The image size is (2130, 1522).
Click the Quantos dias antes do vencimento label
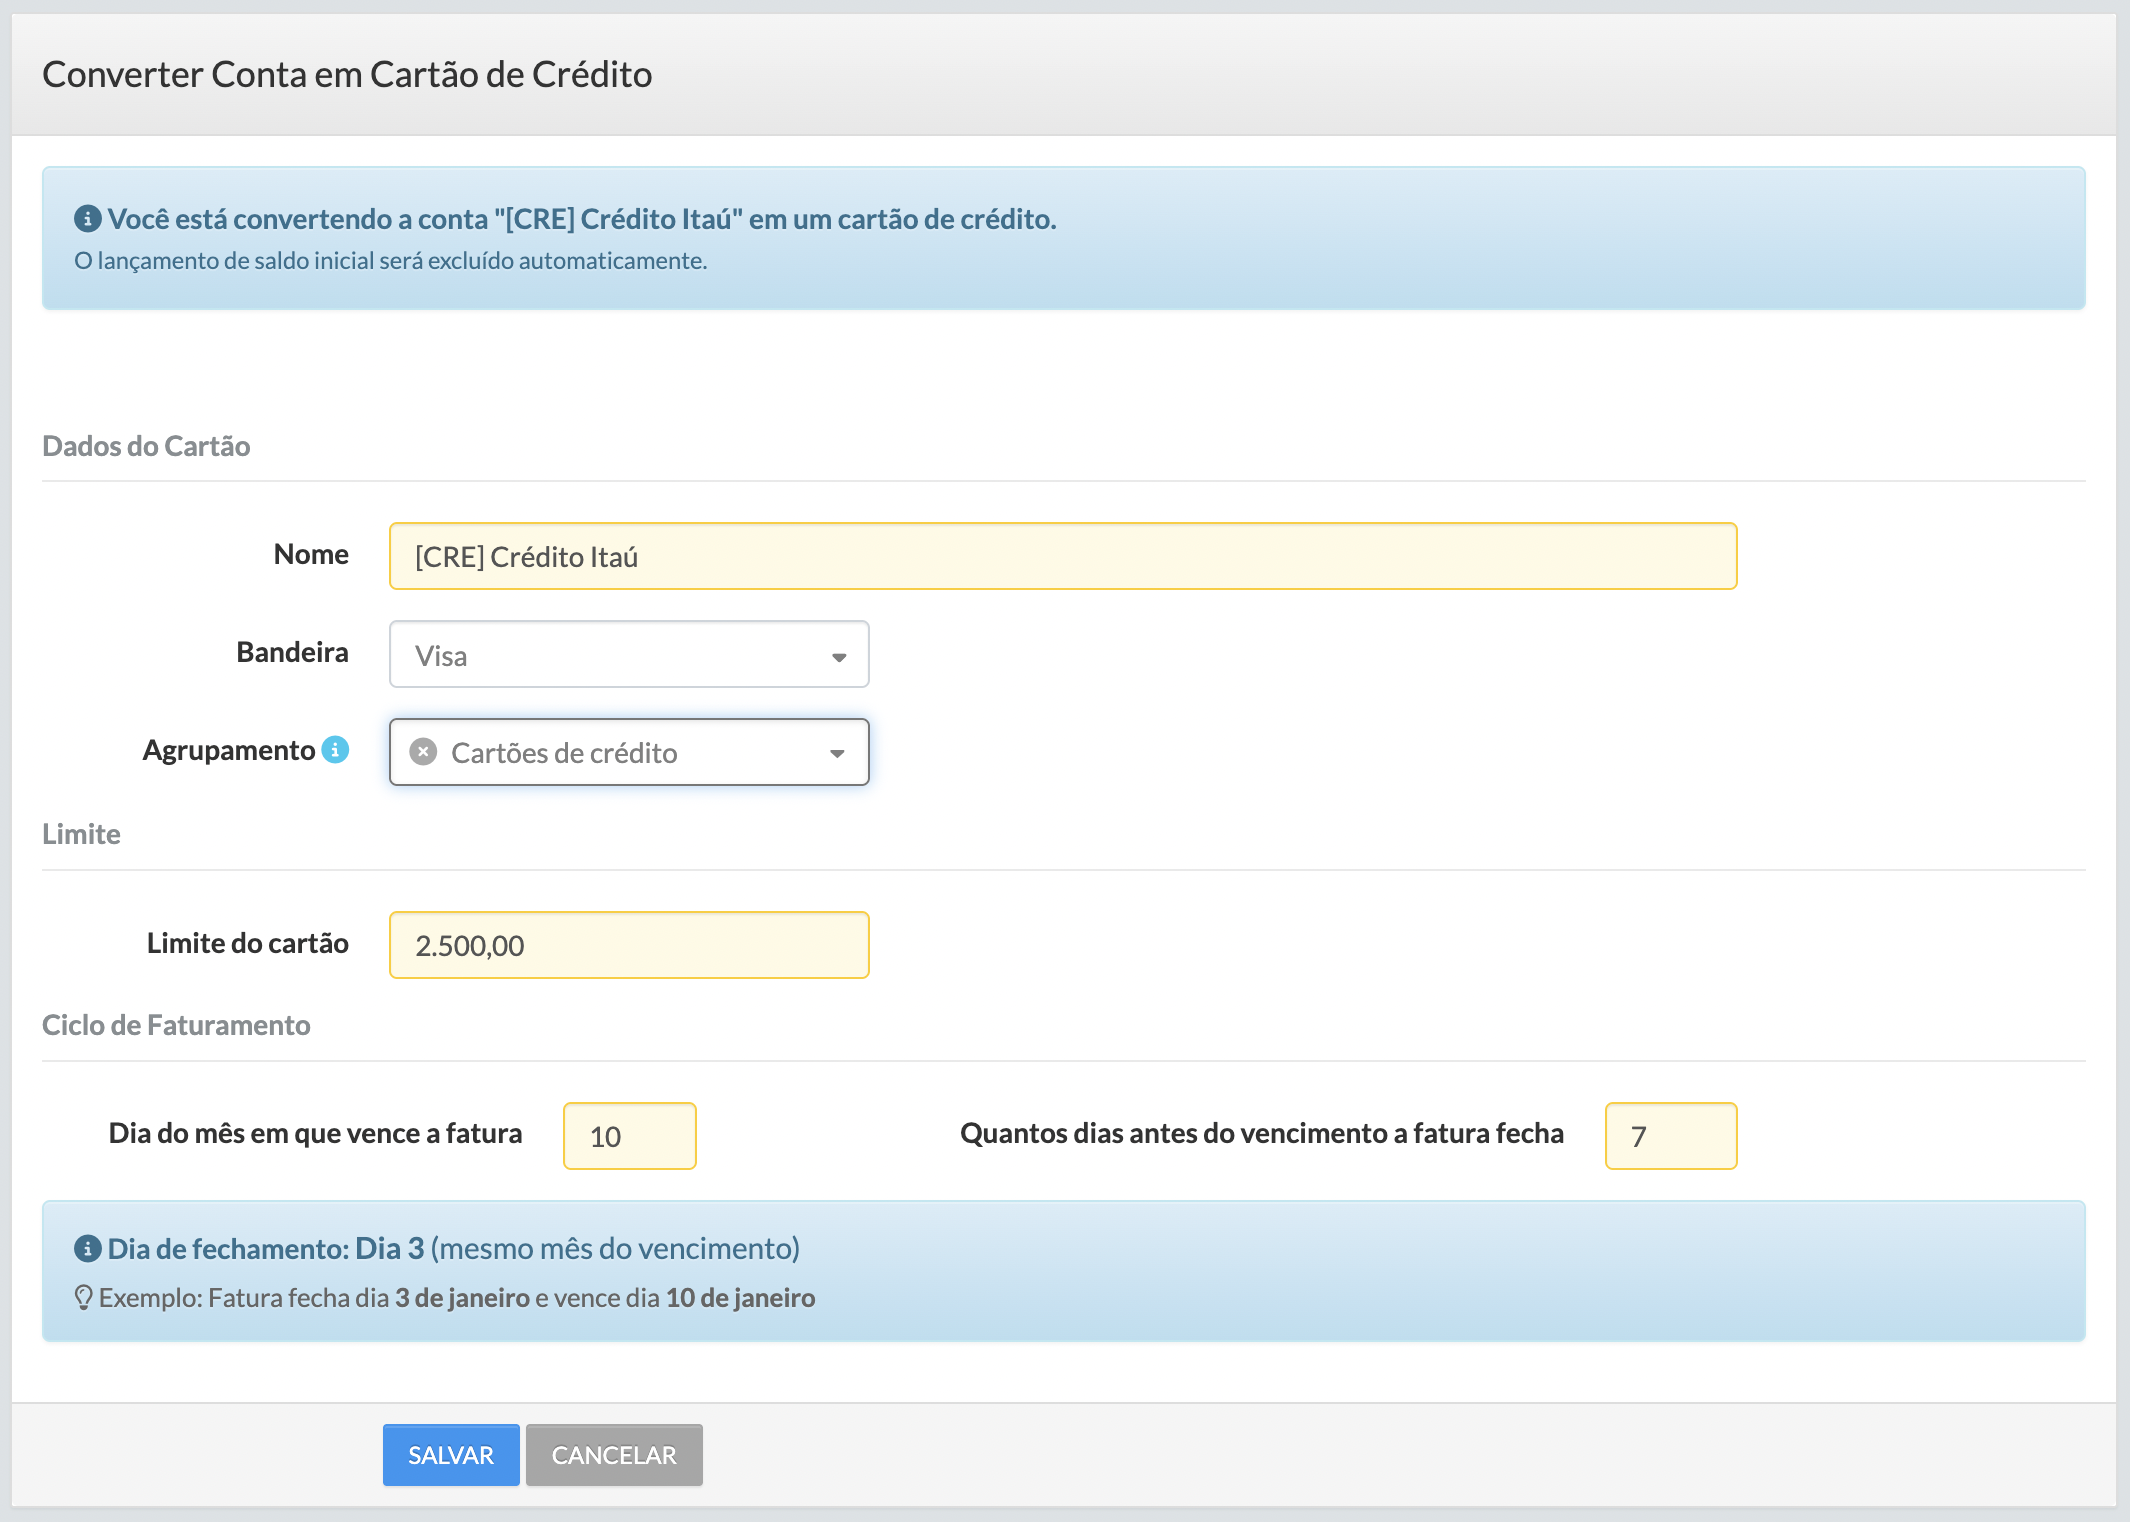tap(1261, 1133)
